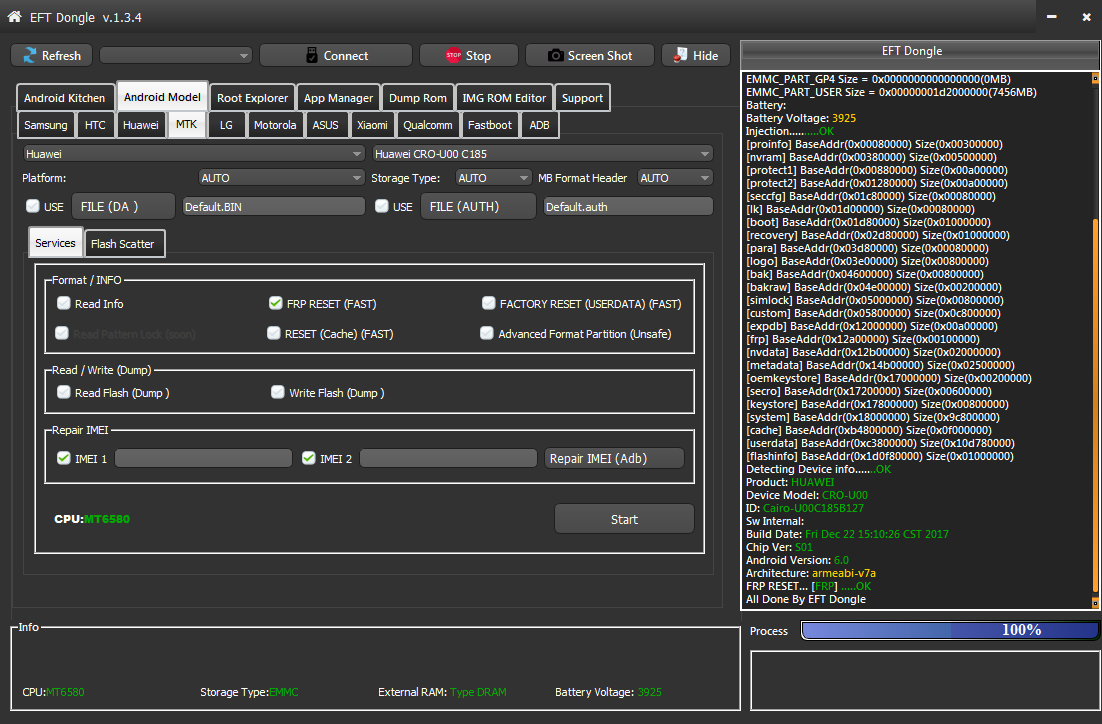Open the Android Kitchen tab

[65, 98]
